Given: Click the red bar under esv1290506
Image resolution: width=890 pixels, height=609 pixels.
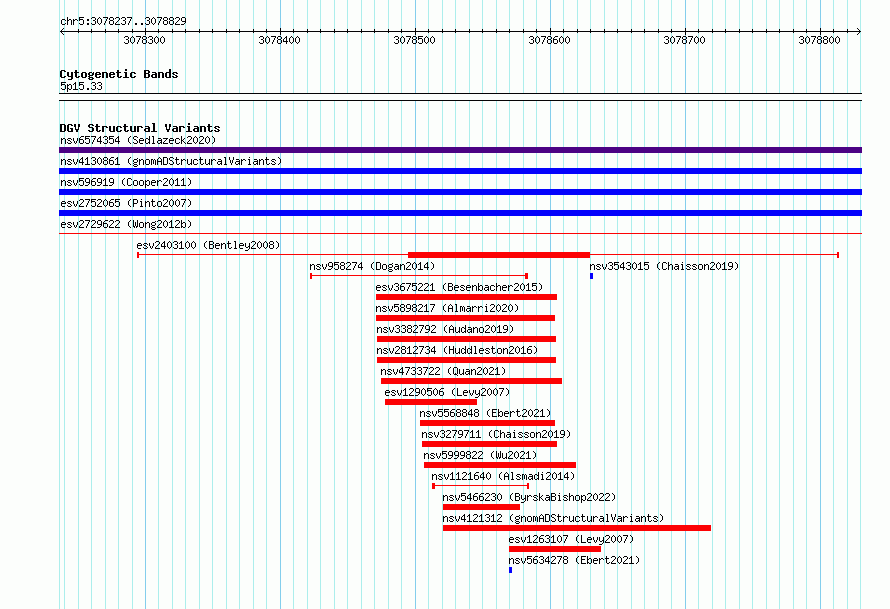Looking at the screenshot, I should click(431, 402).
